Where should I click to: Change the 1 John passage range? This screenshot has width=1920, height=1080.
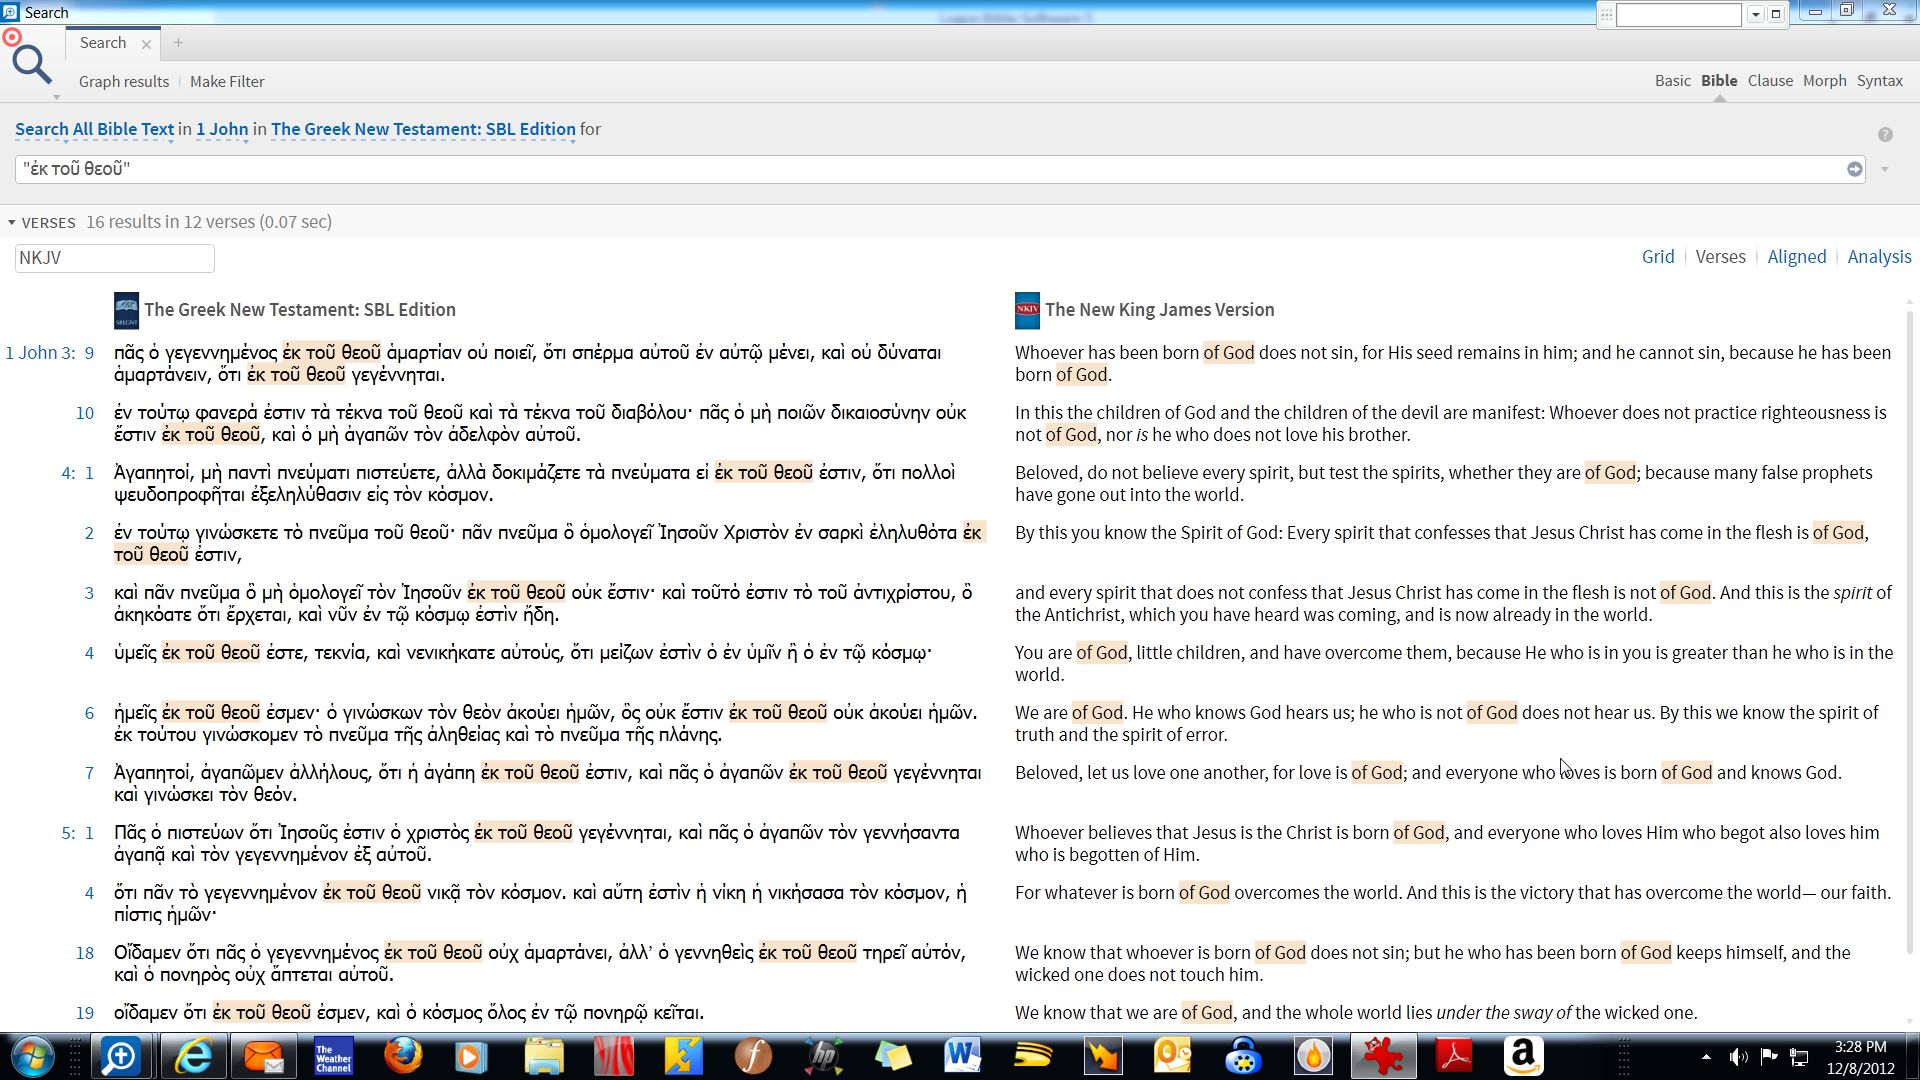(222, 129)
